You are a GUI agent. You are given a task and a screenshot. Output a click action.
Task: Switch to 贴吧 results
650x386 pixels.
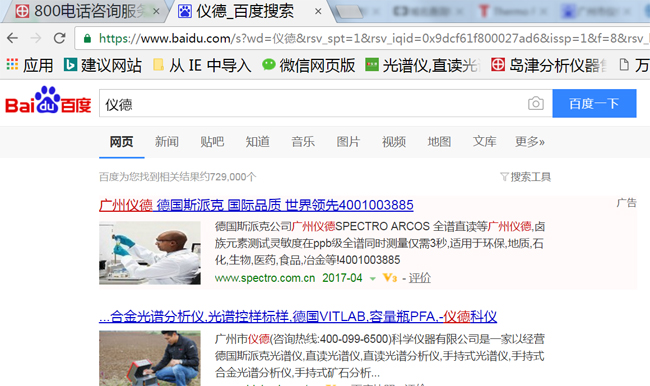point(212,142)
